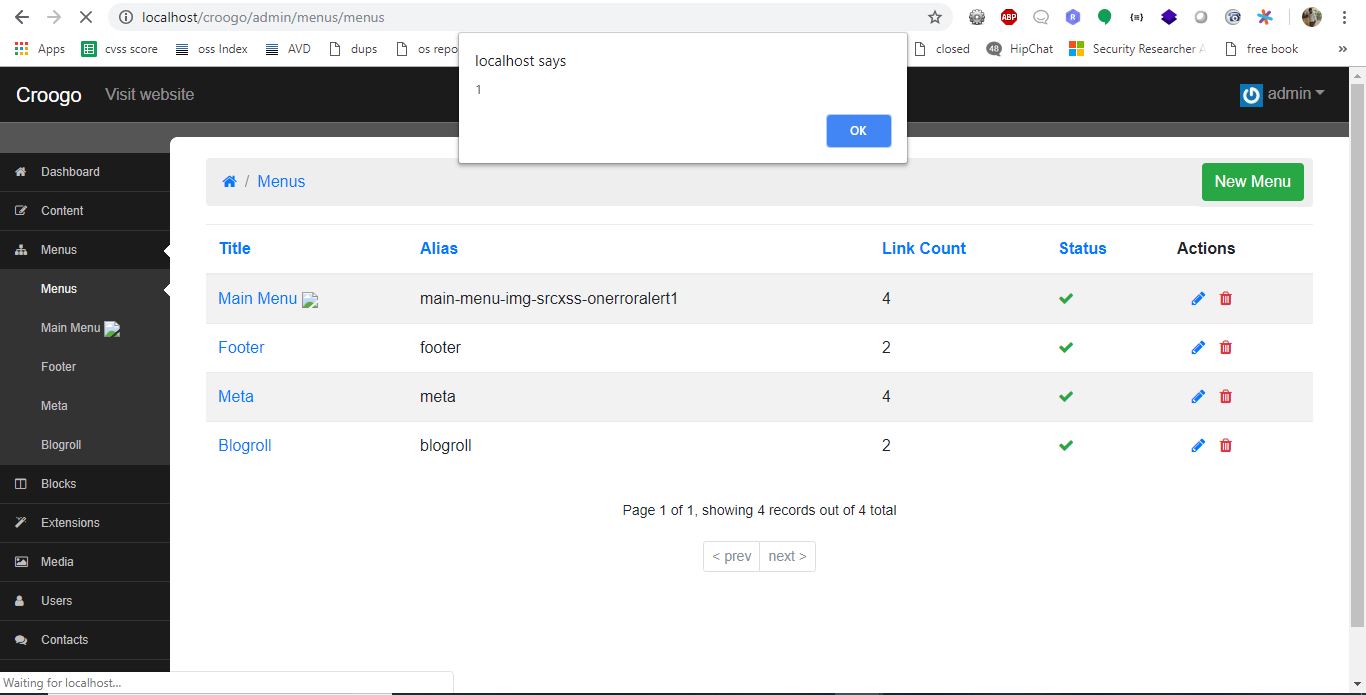Open the Menus breadcrumb link
Screen dimensions: 1366x695
281,182
